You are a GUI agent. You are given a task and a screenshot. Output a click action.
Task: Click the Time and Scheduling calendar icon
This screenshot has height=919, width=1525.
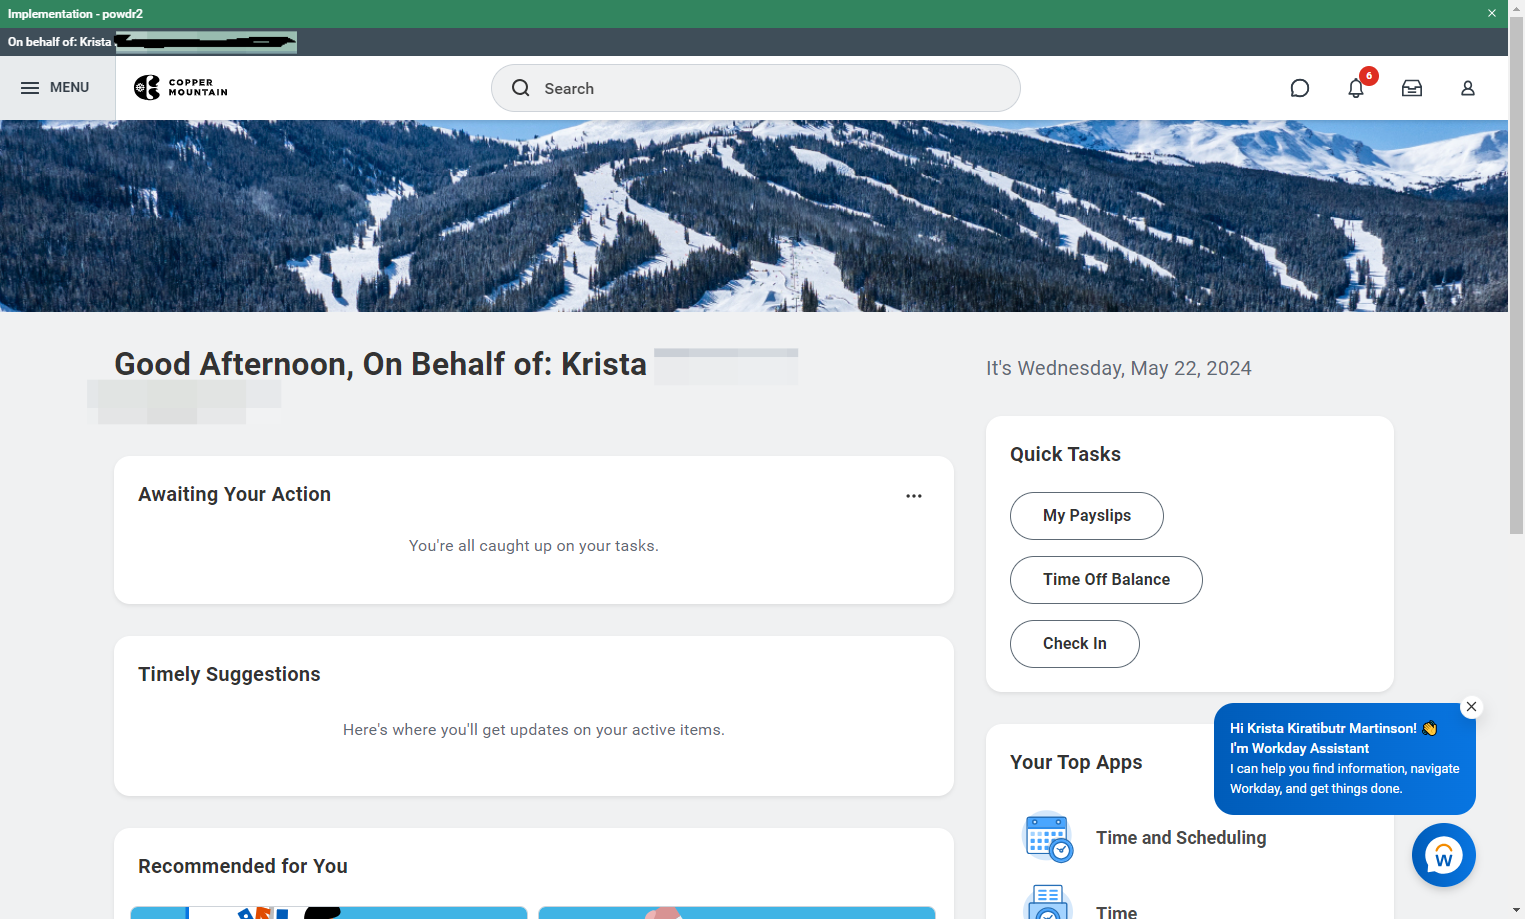1047,836
